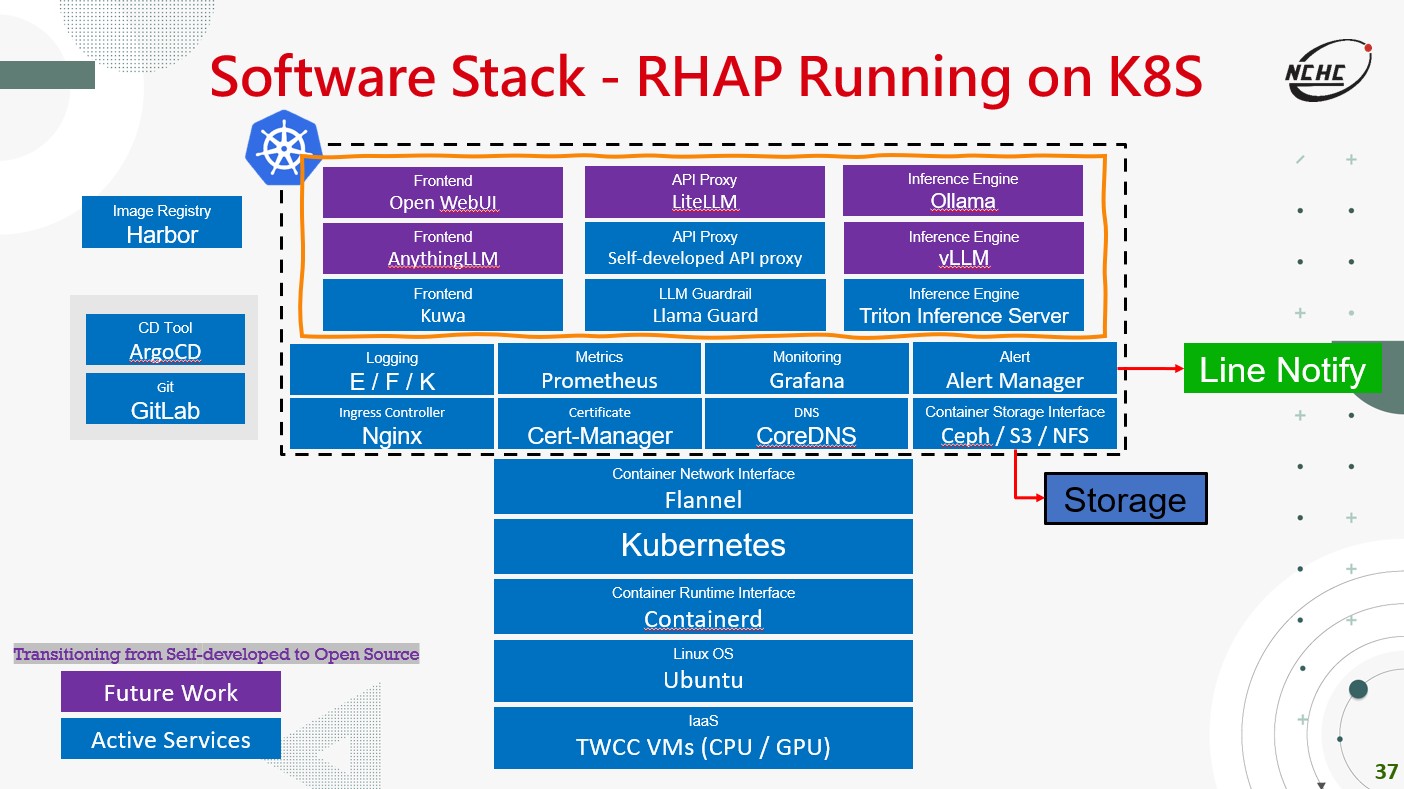Click the blue Active Services legend box
The height and width of the screenshot is (789, 1404).
tap(171, 739)
